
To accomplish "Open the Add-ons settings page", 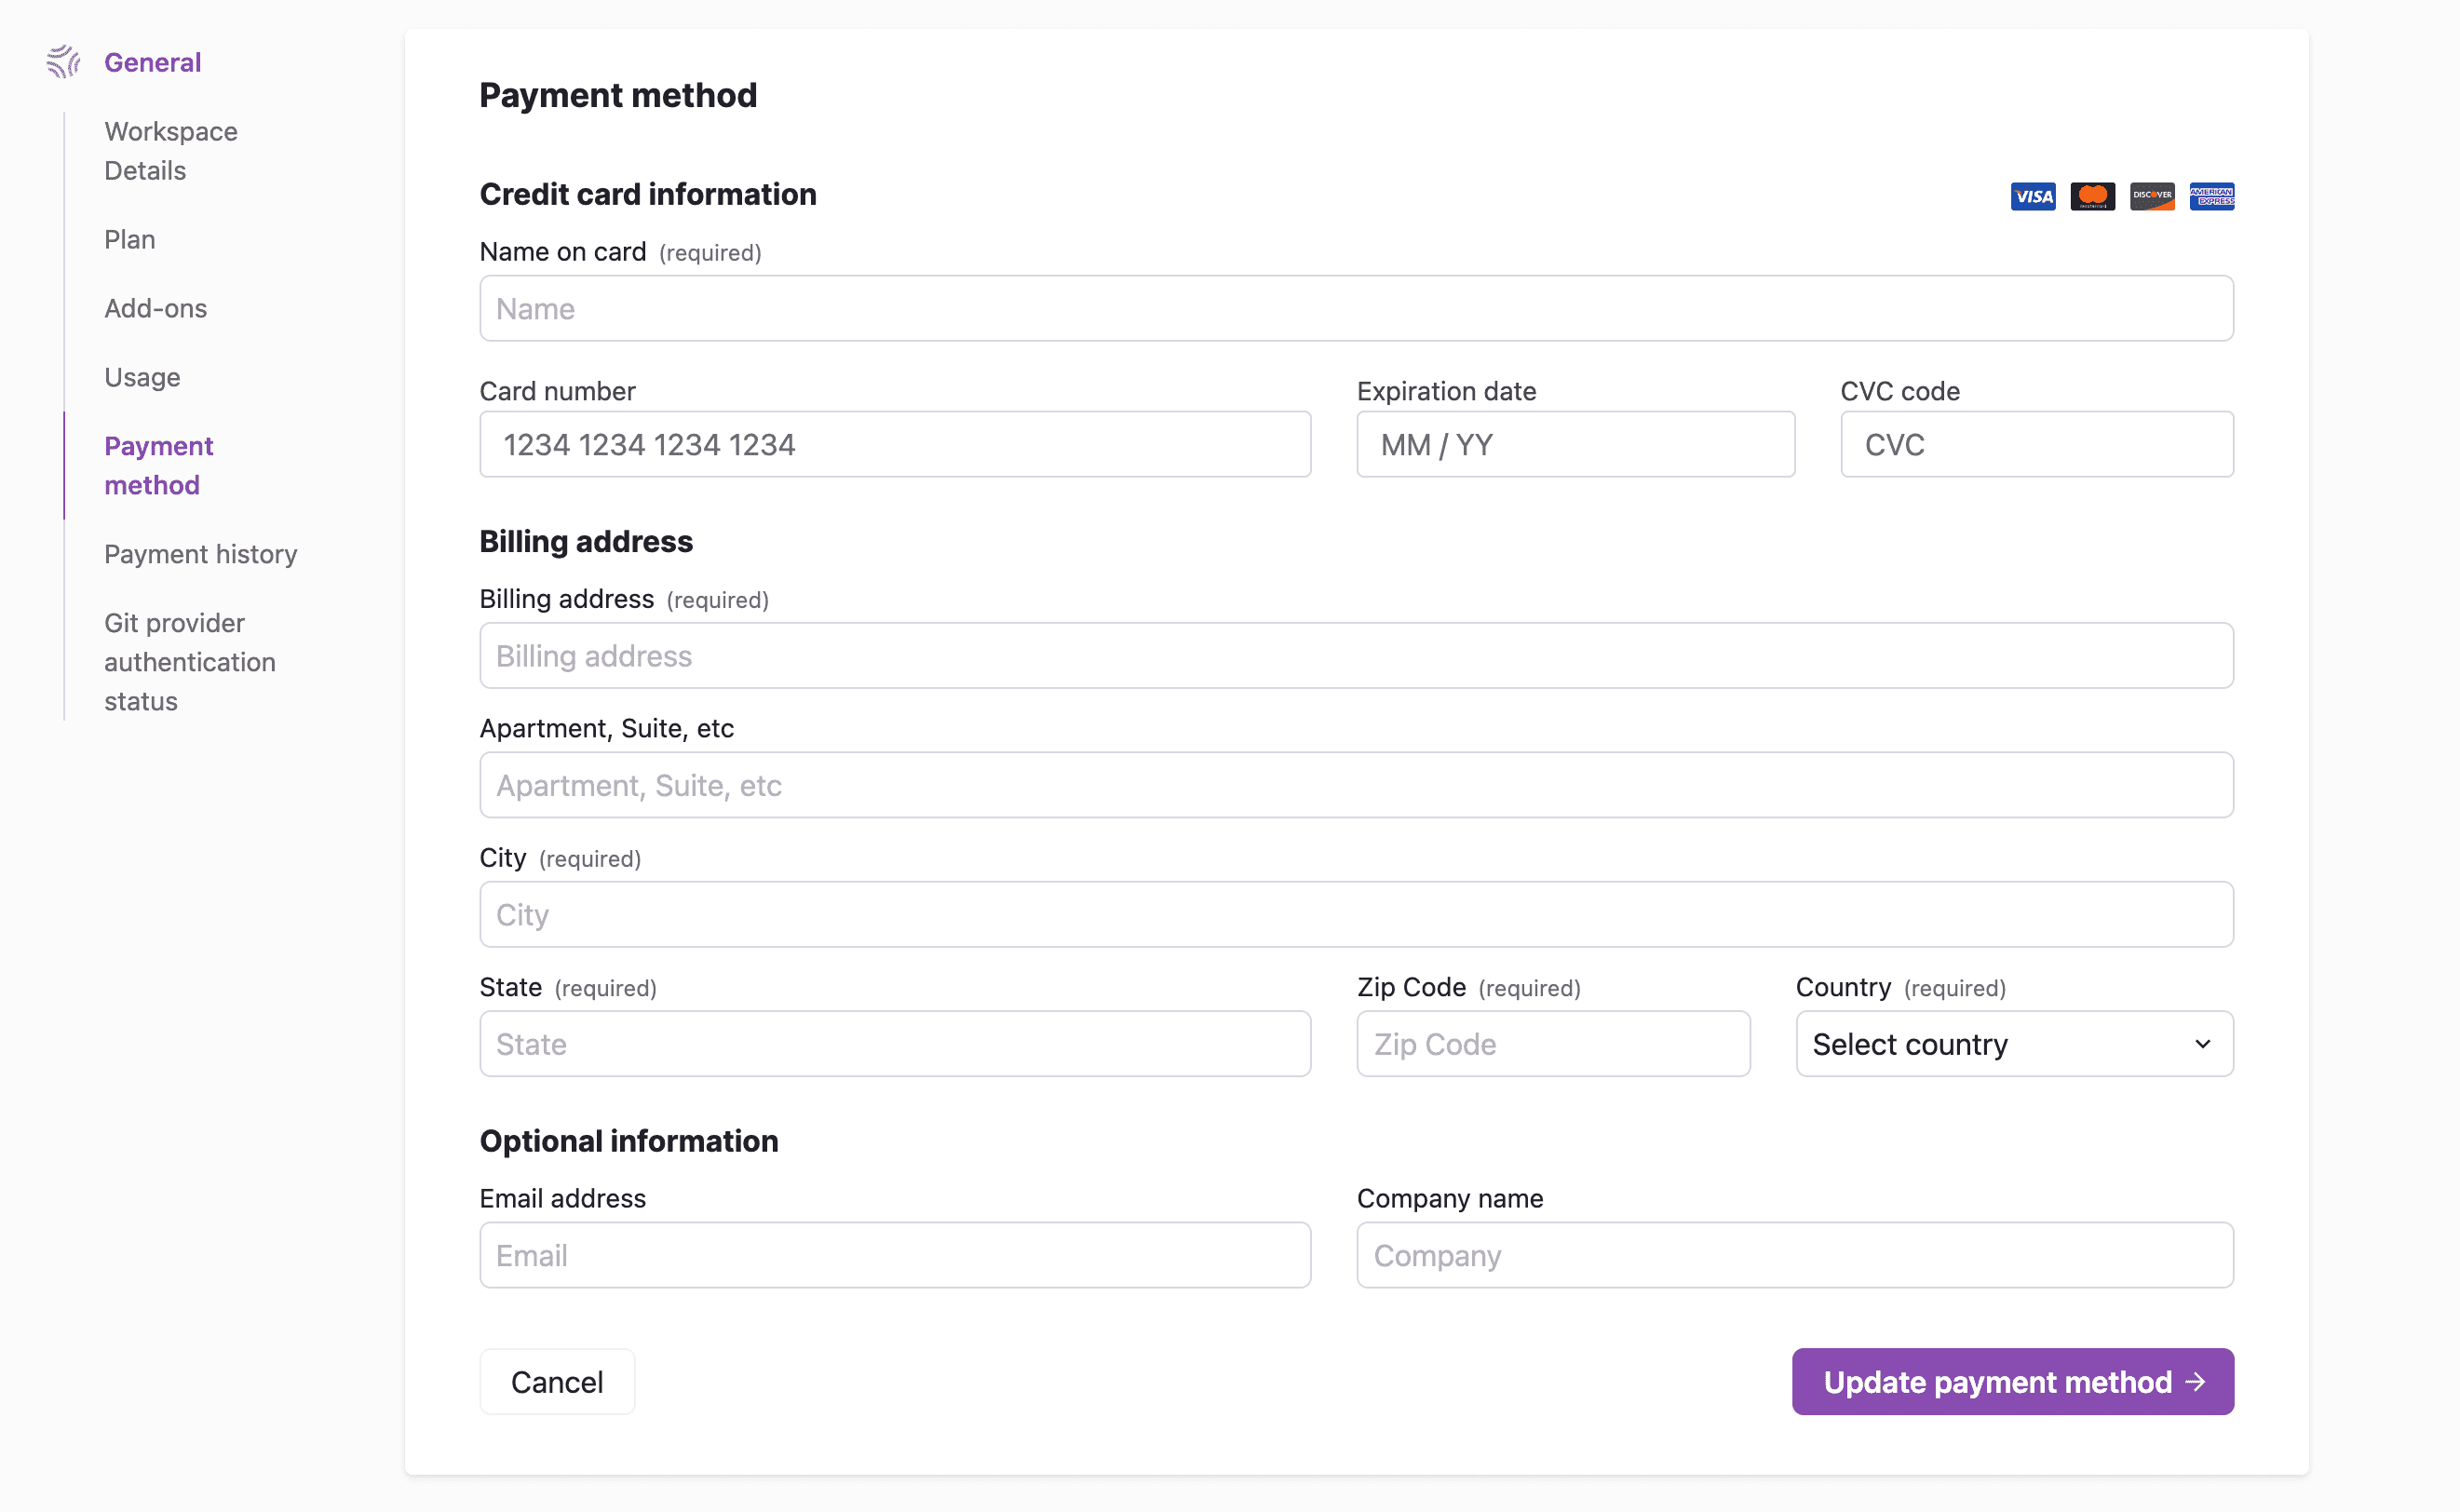I will [156, 308].
